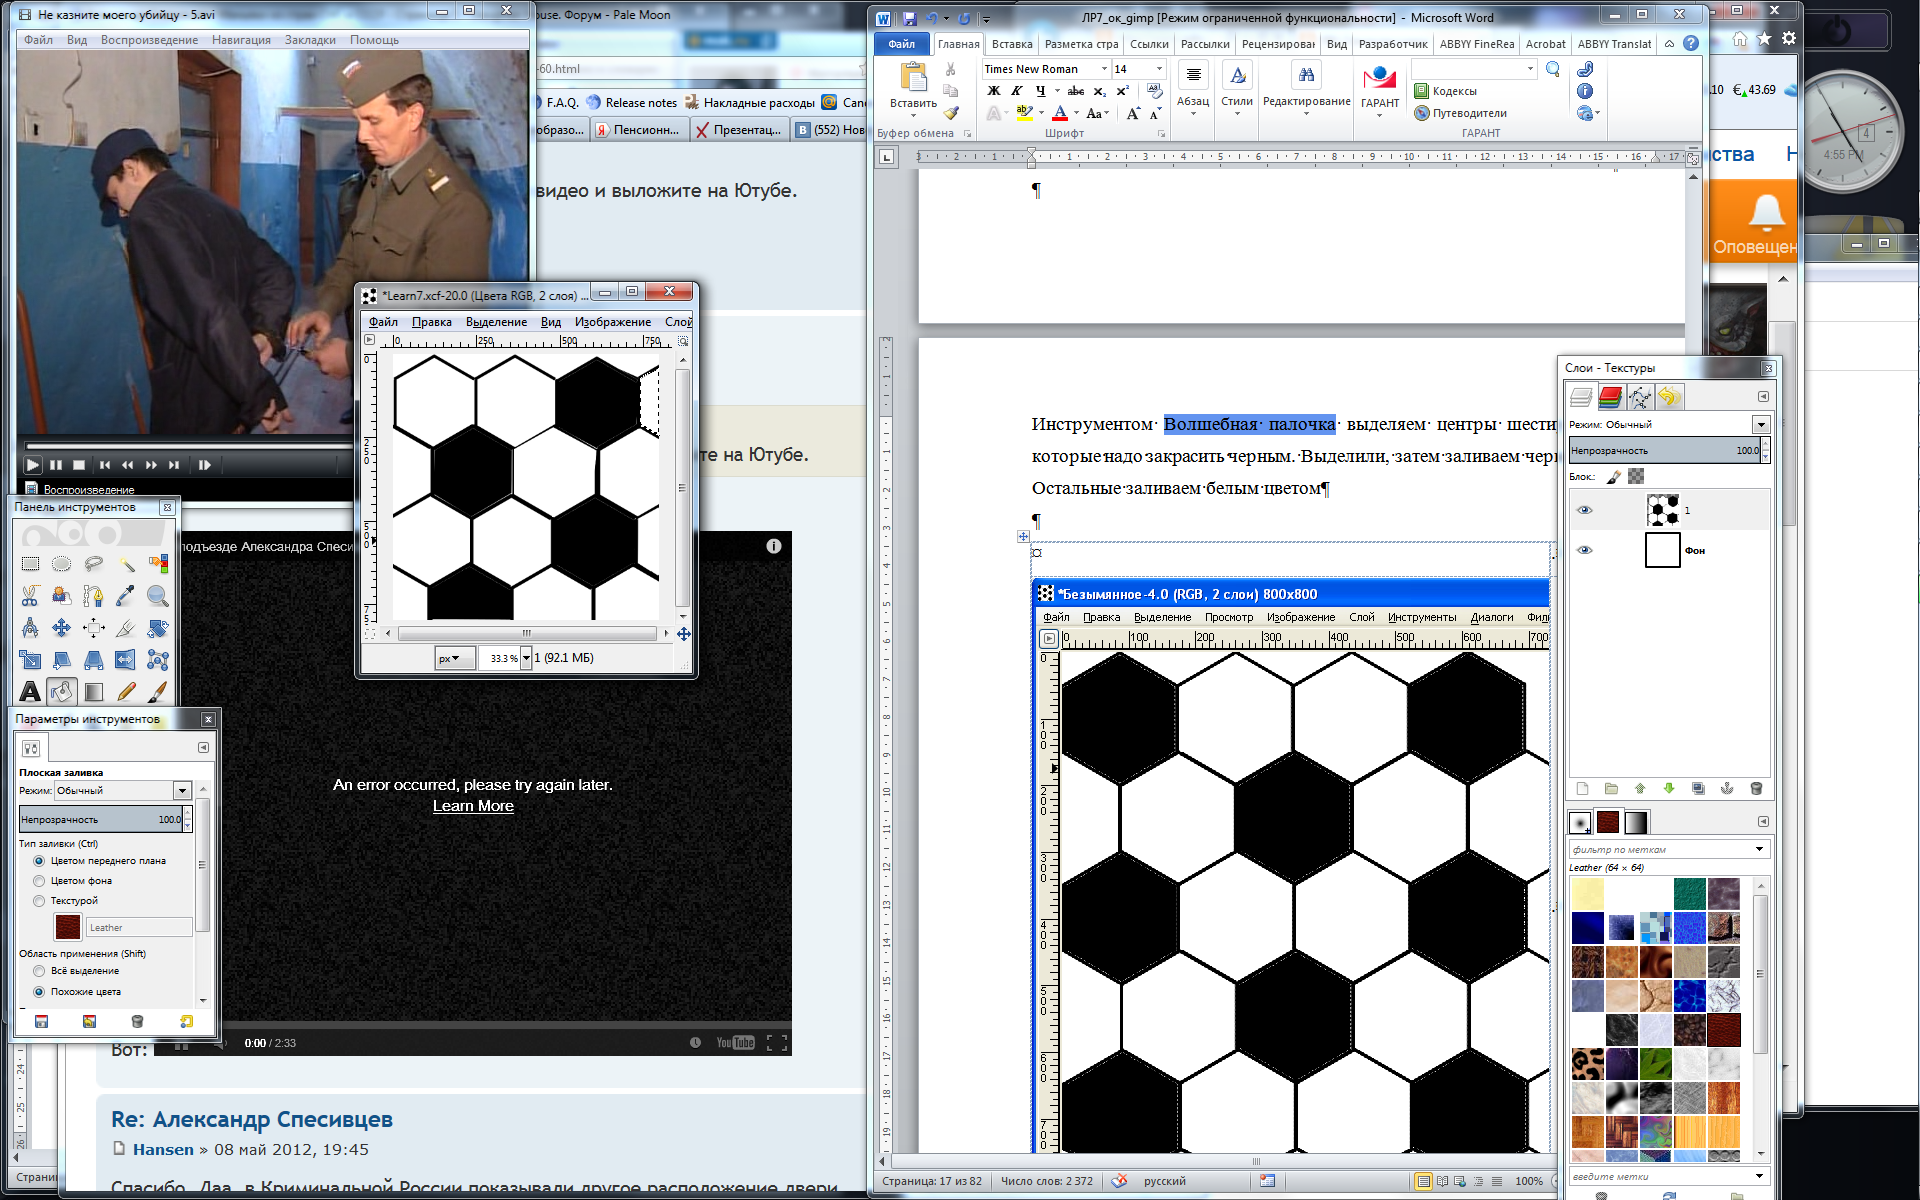1920x1200 pixels.
Task: Open the font name dropdown in Word
Action: [1104, 69]
